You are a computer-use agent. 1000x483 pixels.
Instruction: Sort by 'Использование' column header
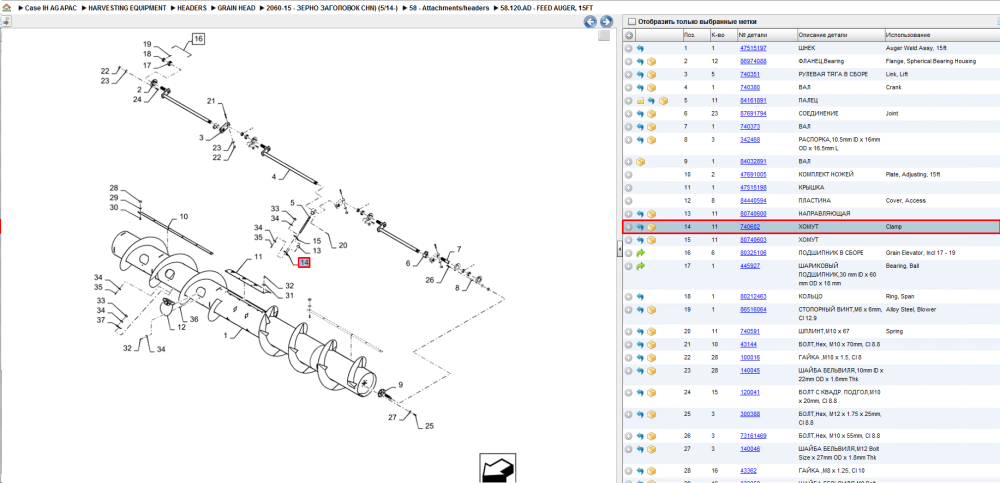pos(941,35)
